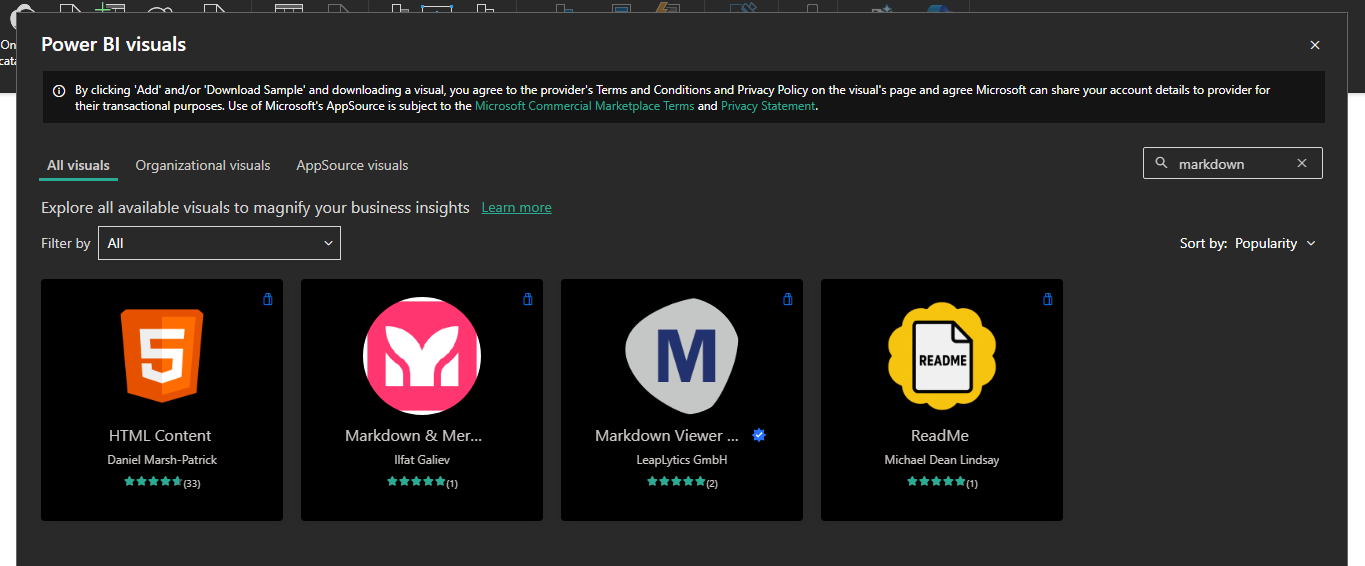Screen dimensions: 1365x566
Task: Open the Privacy Statement link
Action: click(x=768, y=106)
